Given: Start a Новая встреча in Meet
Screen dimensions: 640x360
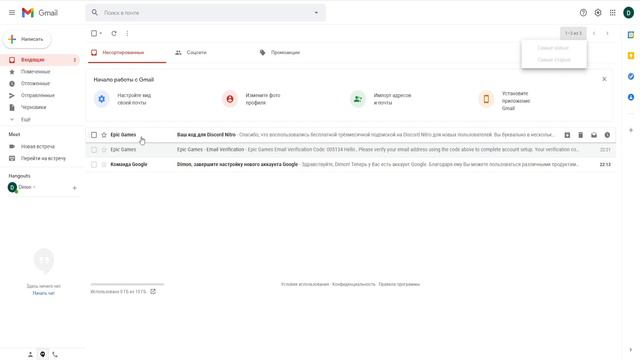Looking at the screenshot, I should pyautogui.click(x=38, y=147).
